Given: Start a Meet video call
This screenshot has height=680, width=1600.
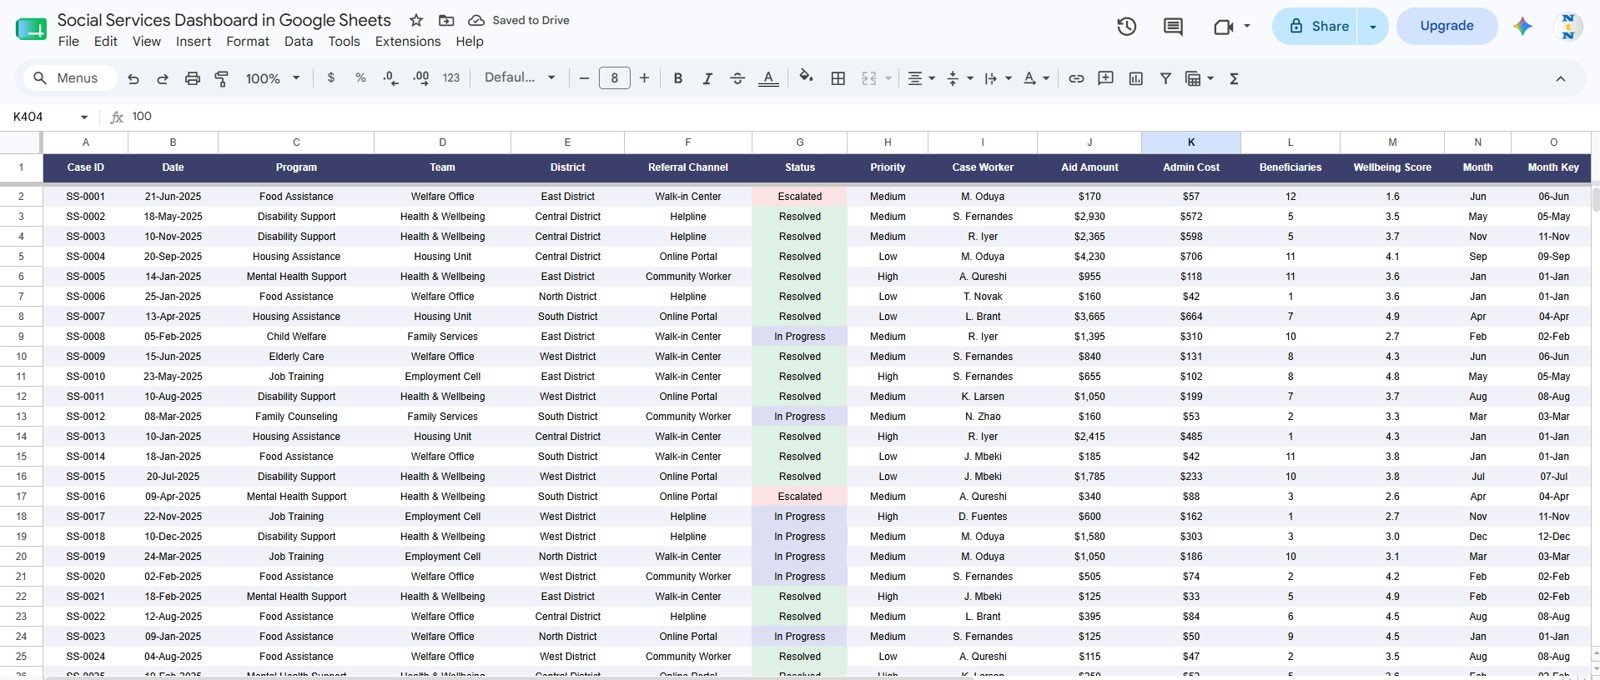Looking at the screenshot, I should pos(1223,27).
